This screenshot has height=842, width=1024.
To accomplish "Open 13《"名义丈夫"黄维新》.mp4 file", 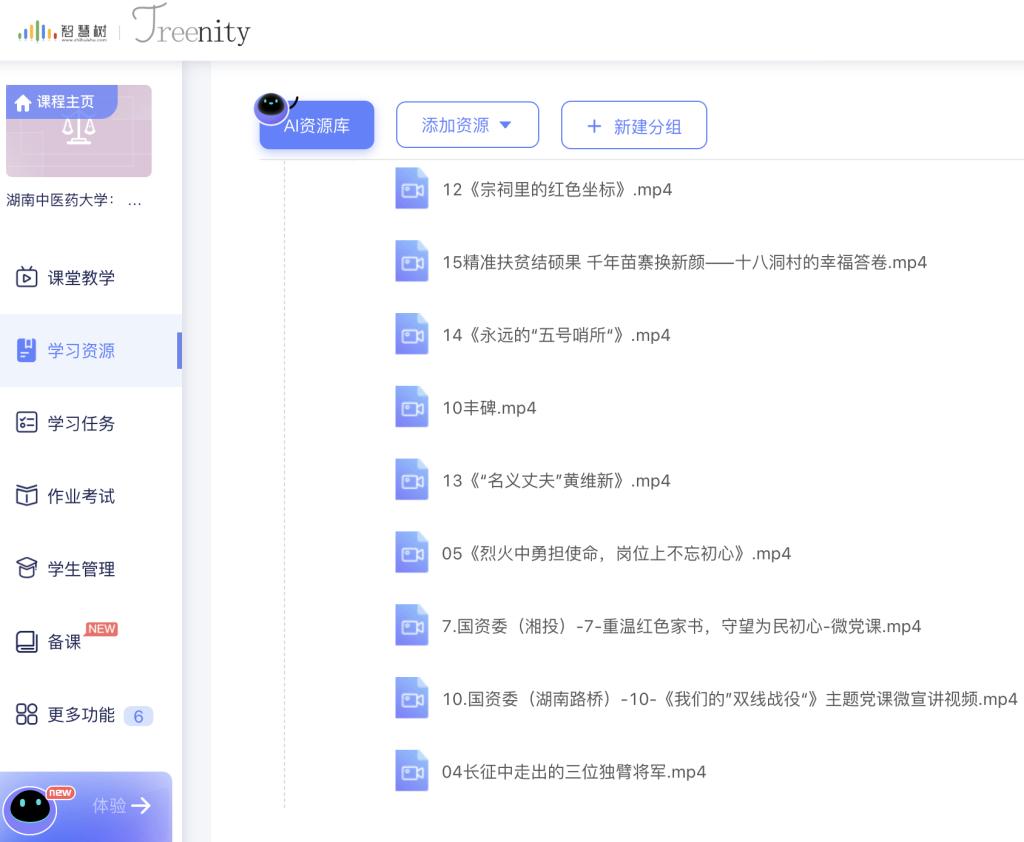I will click(x=556, y=481).
